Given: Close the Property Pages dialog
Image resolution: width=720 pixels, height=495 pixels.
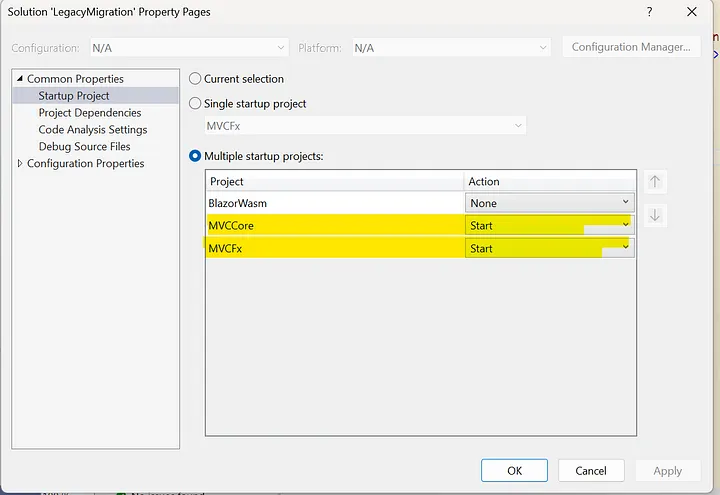Looking at the screenshot, I should tap(692, 12).
